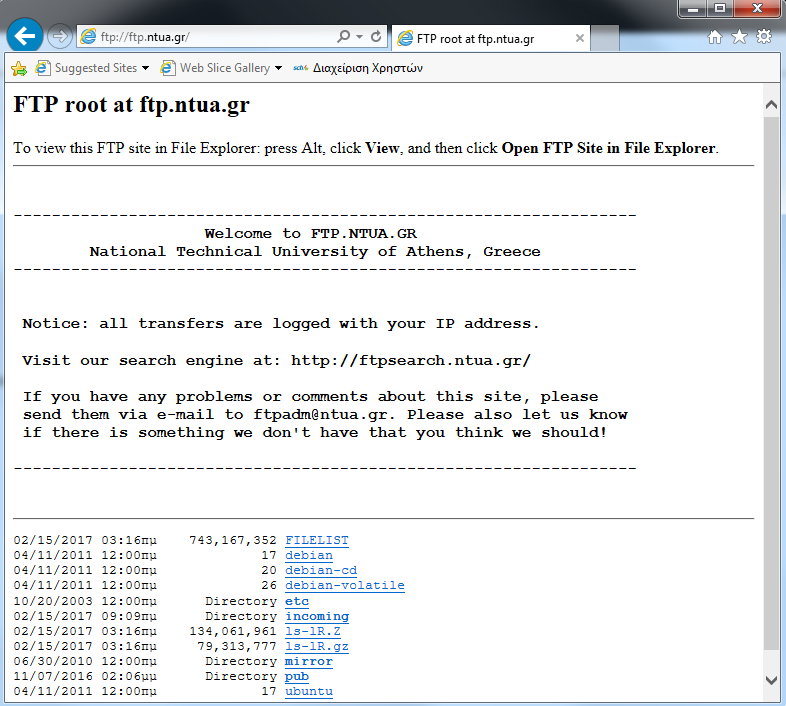Open the debian-volatile link
Screen dimensions: 786x706
pyautogui.click(x=345, y=586)
